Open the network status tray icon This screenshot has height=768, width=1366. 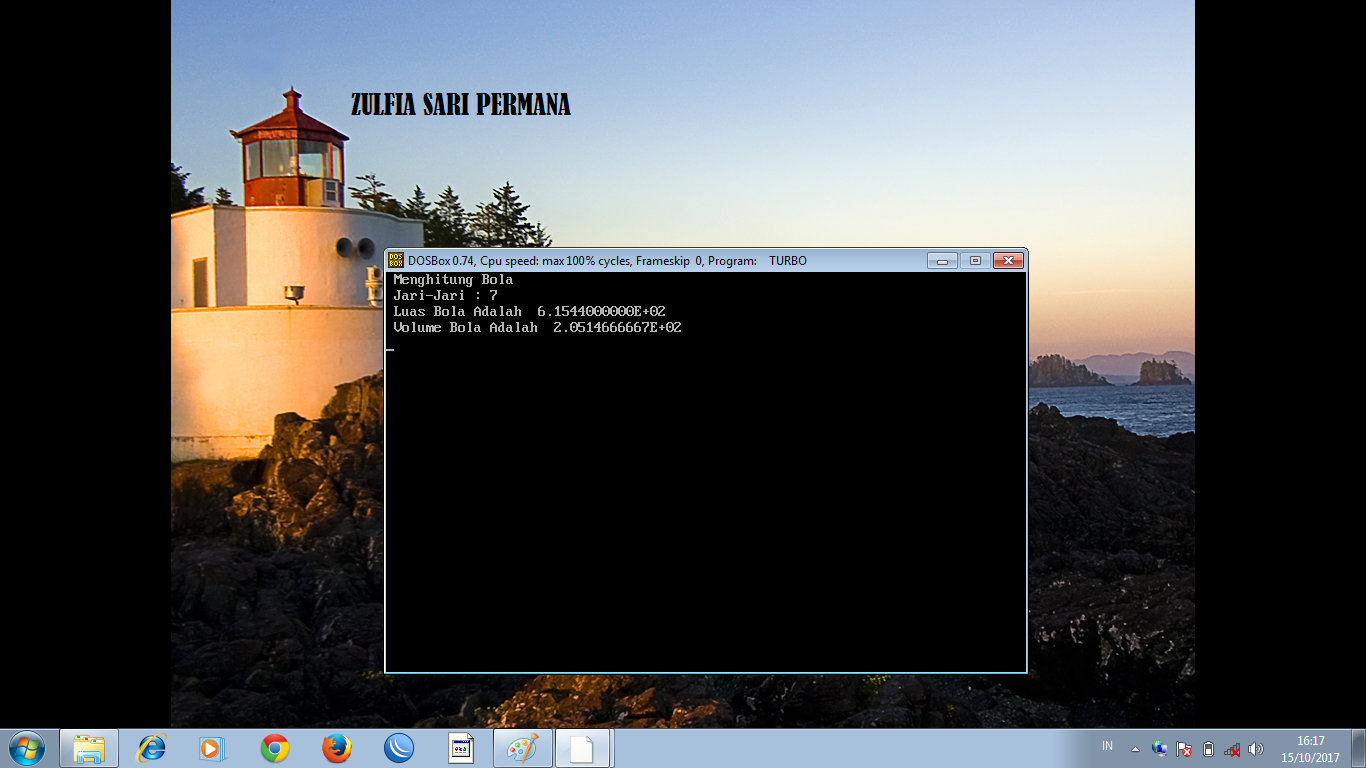coord(1158,748)
